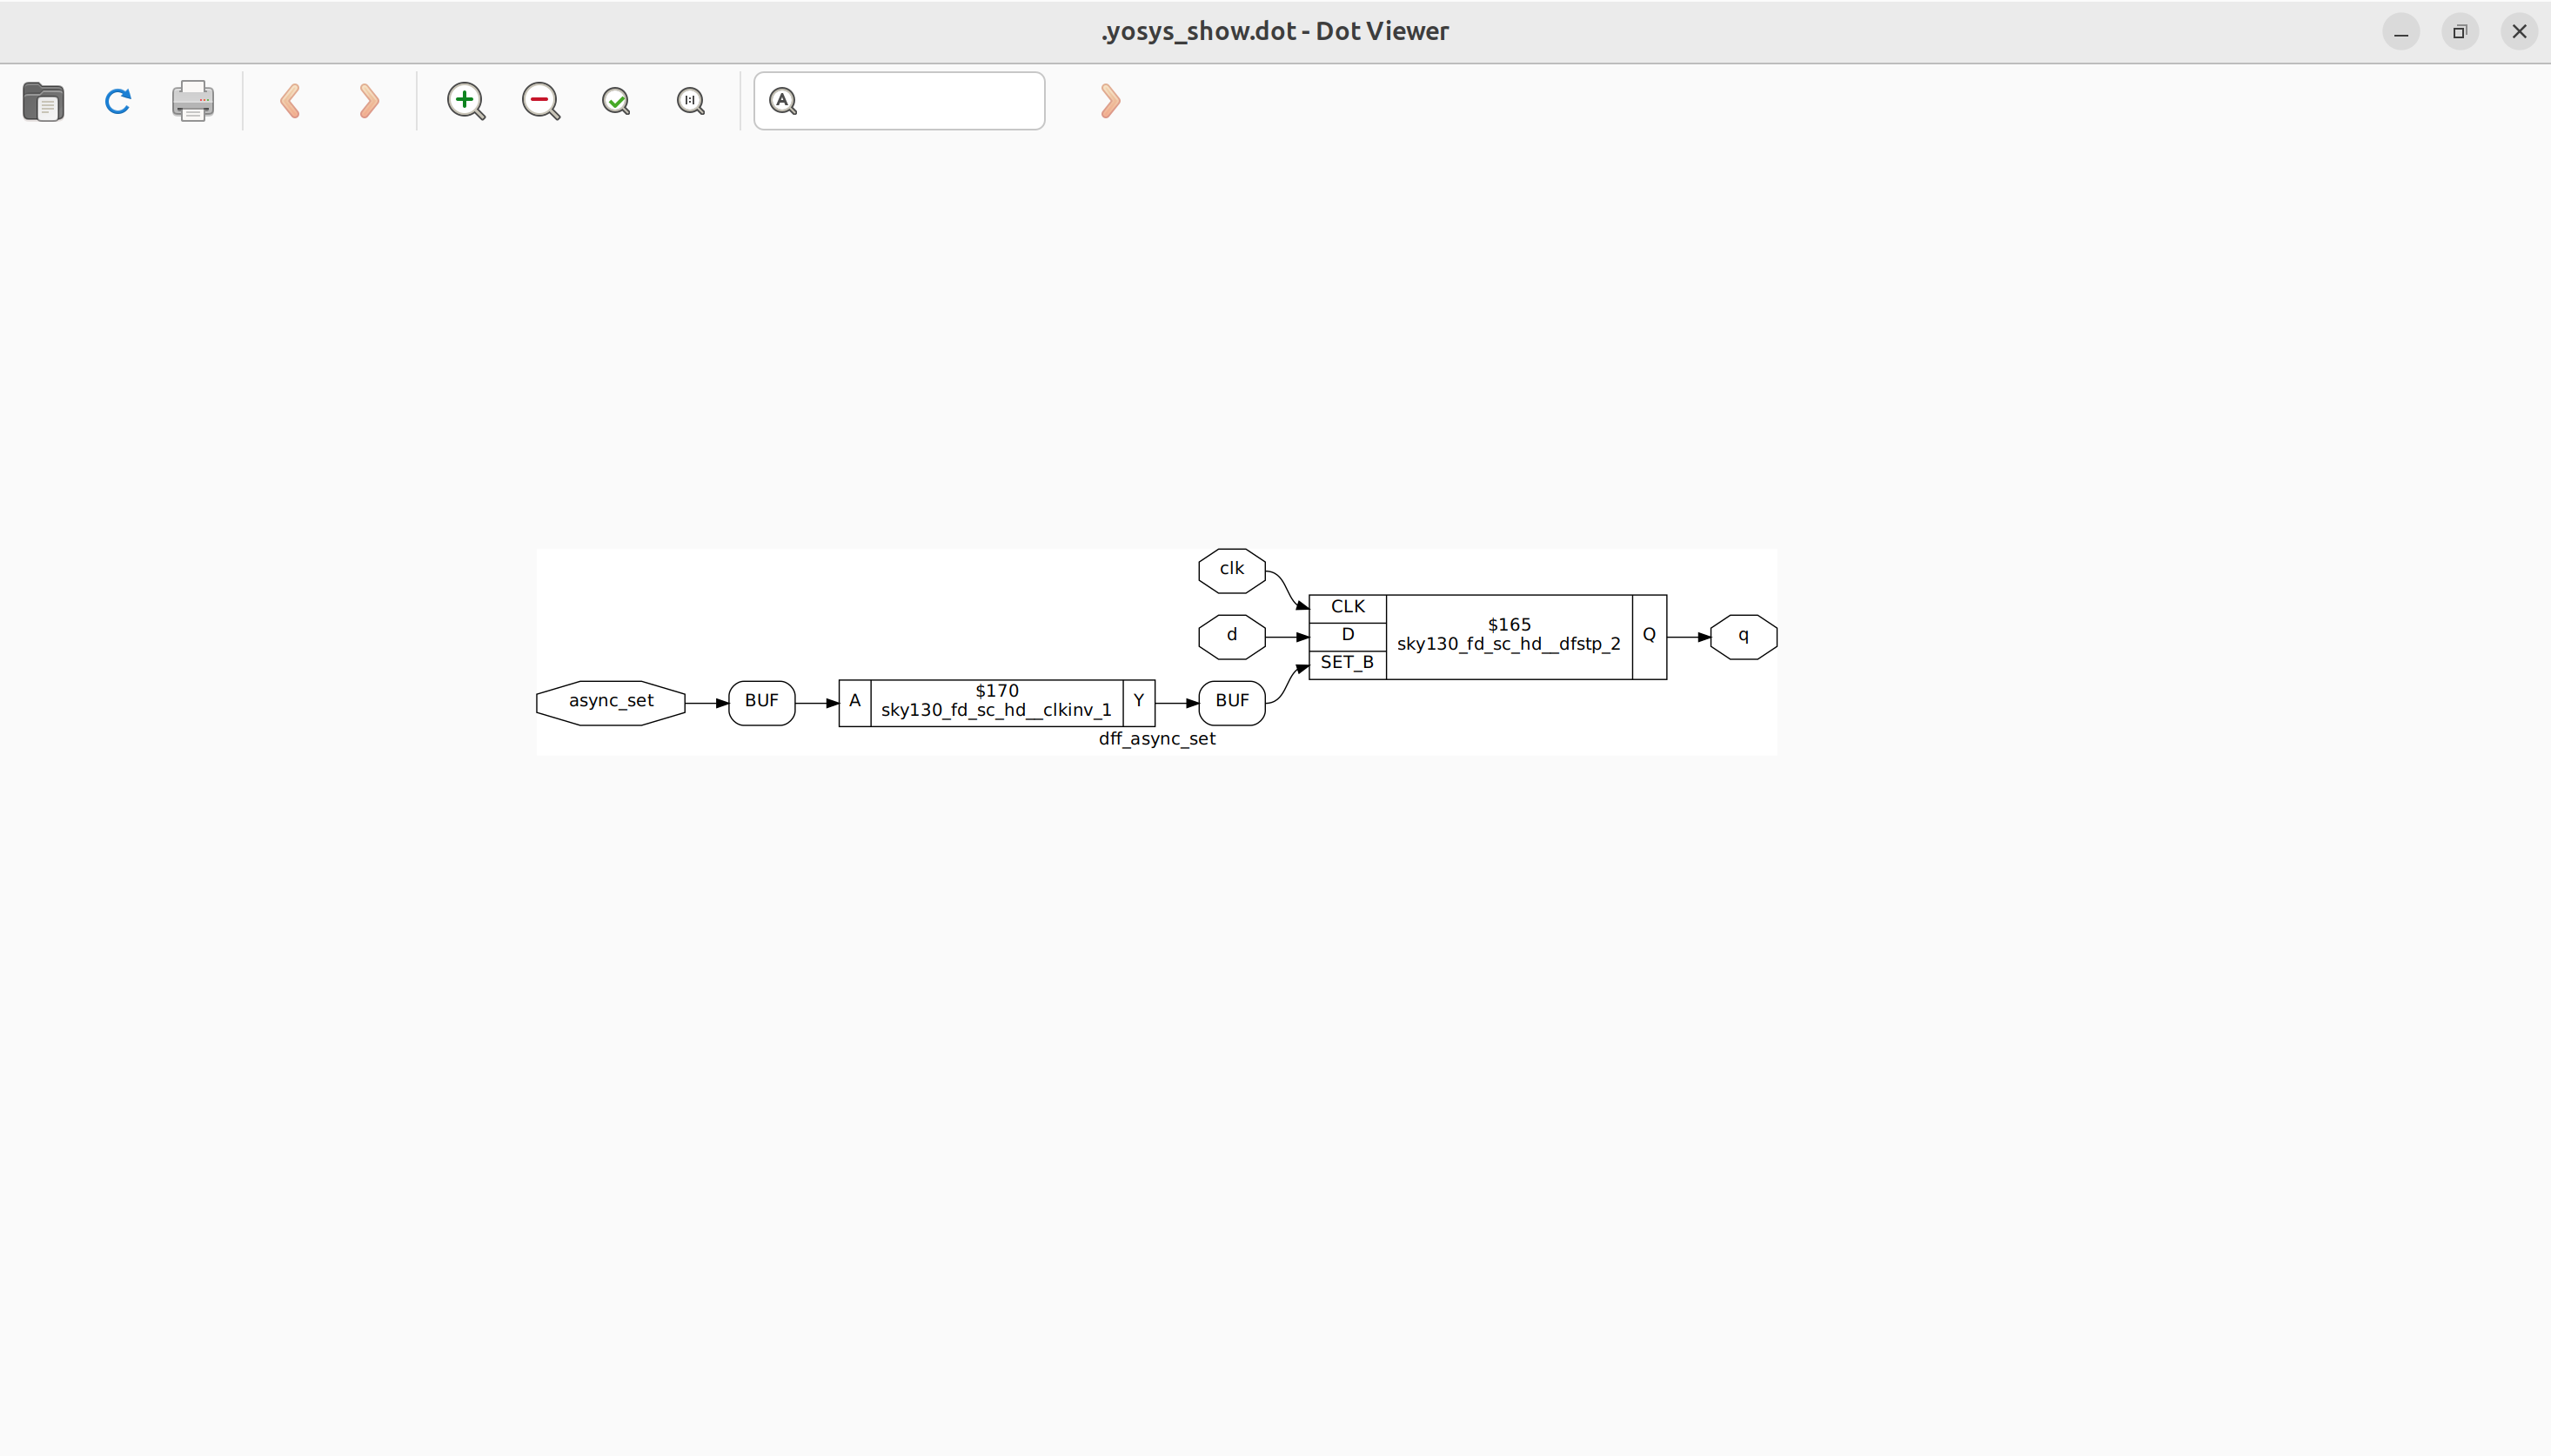Screen dimensions: 2551x1456
Task: Select the d input octagon node
Action: pyautogui.click(x=1231, y=636)
